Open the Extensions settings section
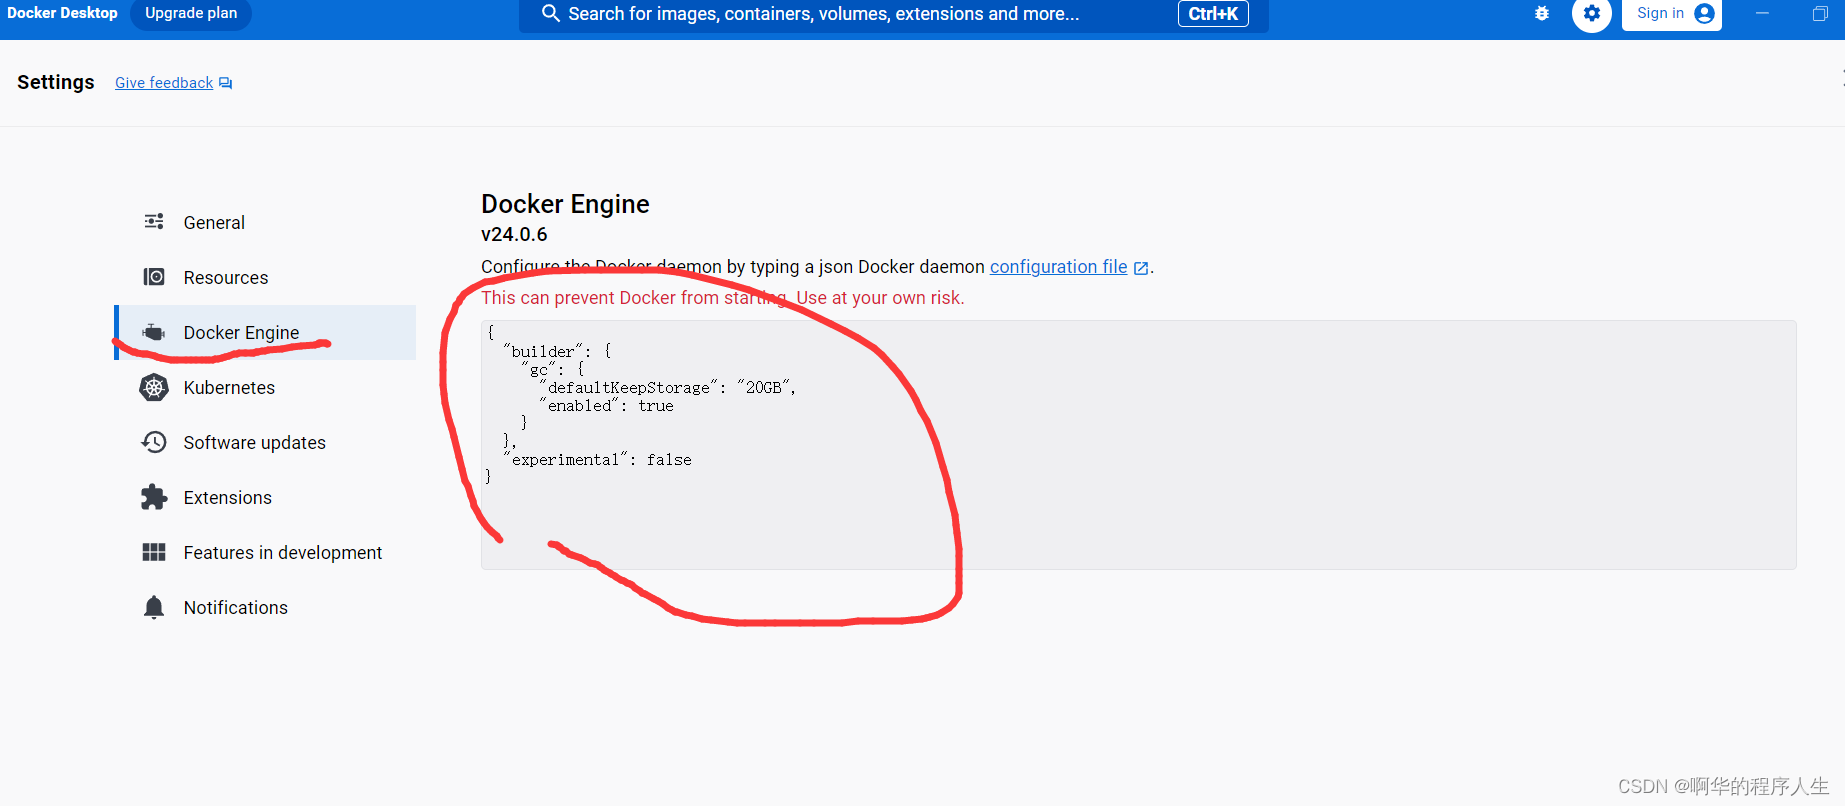 point(265,497)
